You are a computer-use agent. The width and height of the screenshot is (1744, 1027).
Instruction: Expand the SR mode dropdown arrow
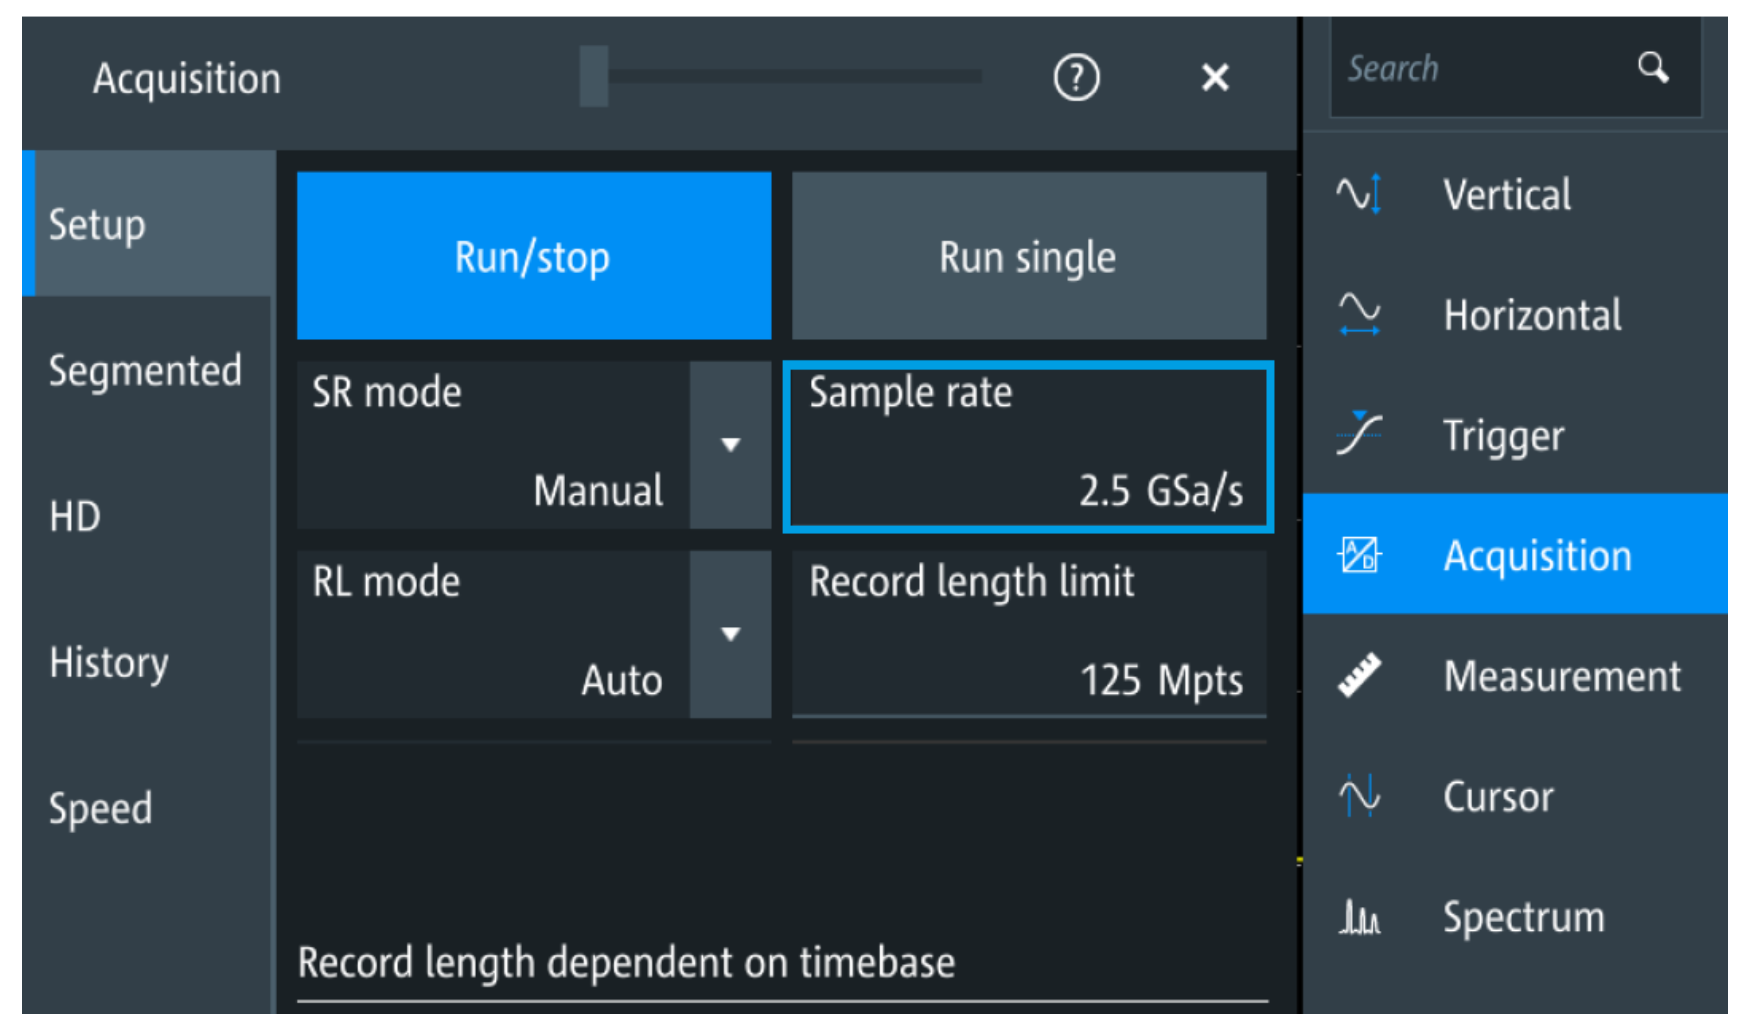(x=730, y=445)
